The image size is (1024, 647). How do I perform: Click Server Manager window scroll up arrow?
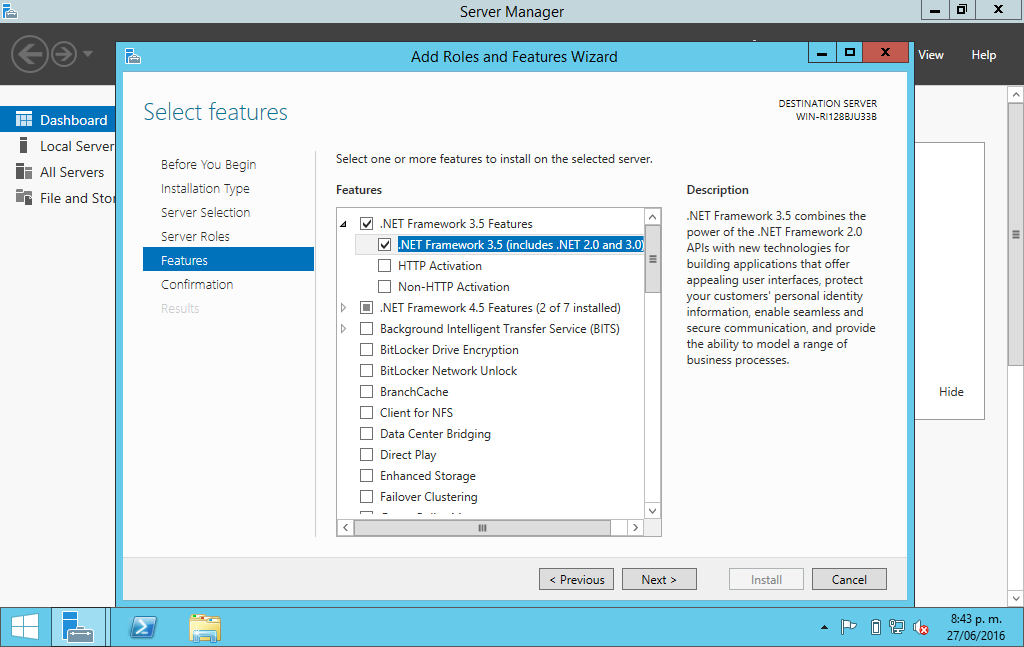(1016, 95)
